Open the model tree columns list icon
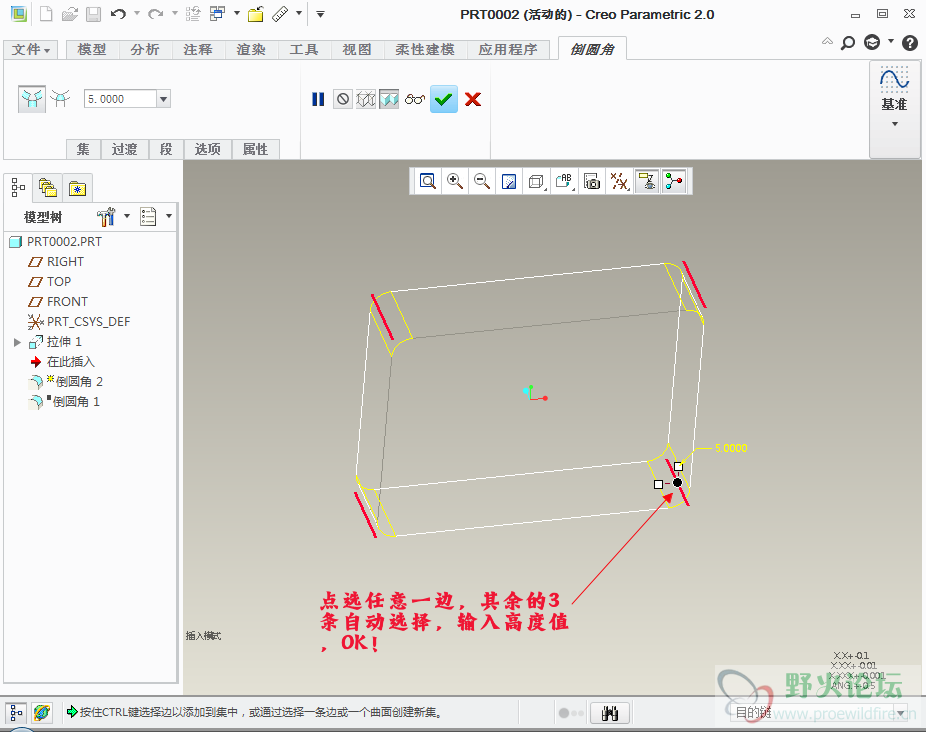Screen dimensions: 926x732 148,217
